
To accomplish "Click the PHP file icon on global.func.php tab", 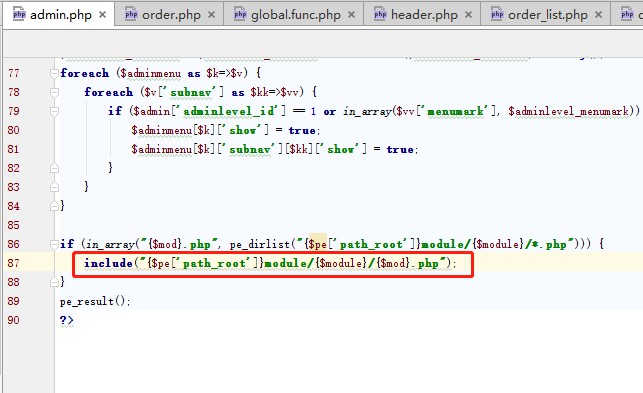I will click(x=240, y=14).
